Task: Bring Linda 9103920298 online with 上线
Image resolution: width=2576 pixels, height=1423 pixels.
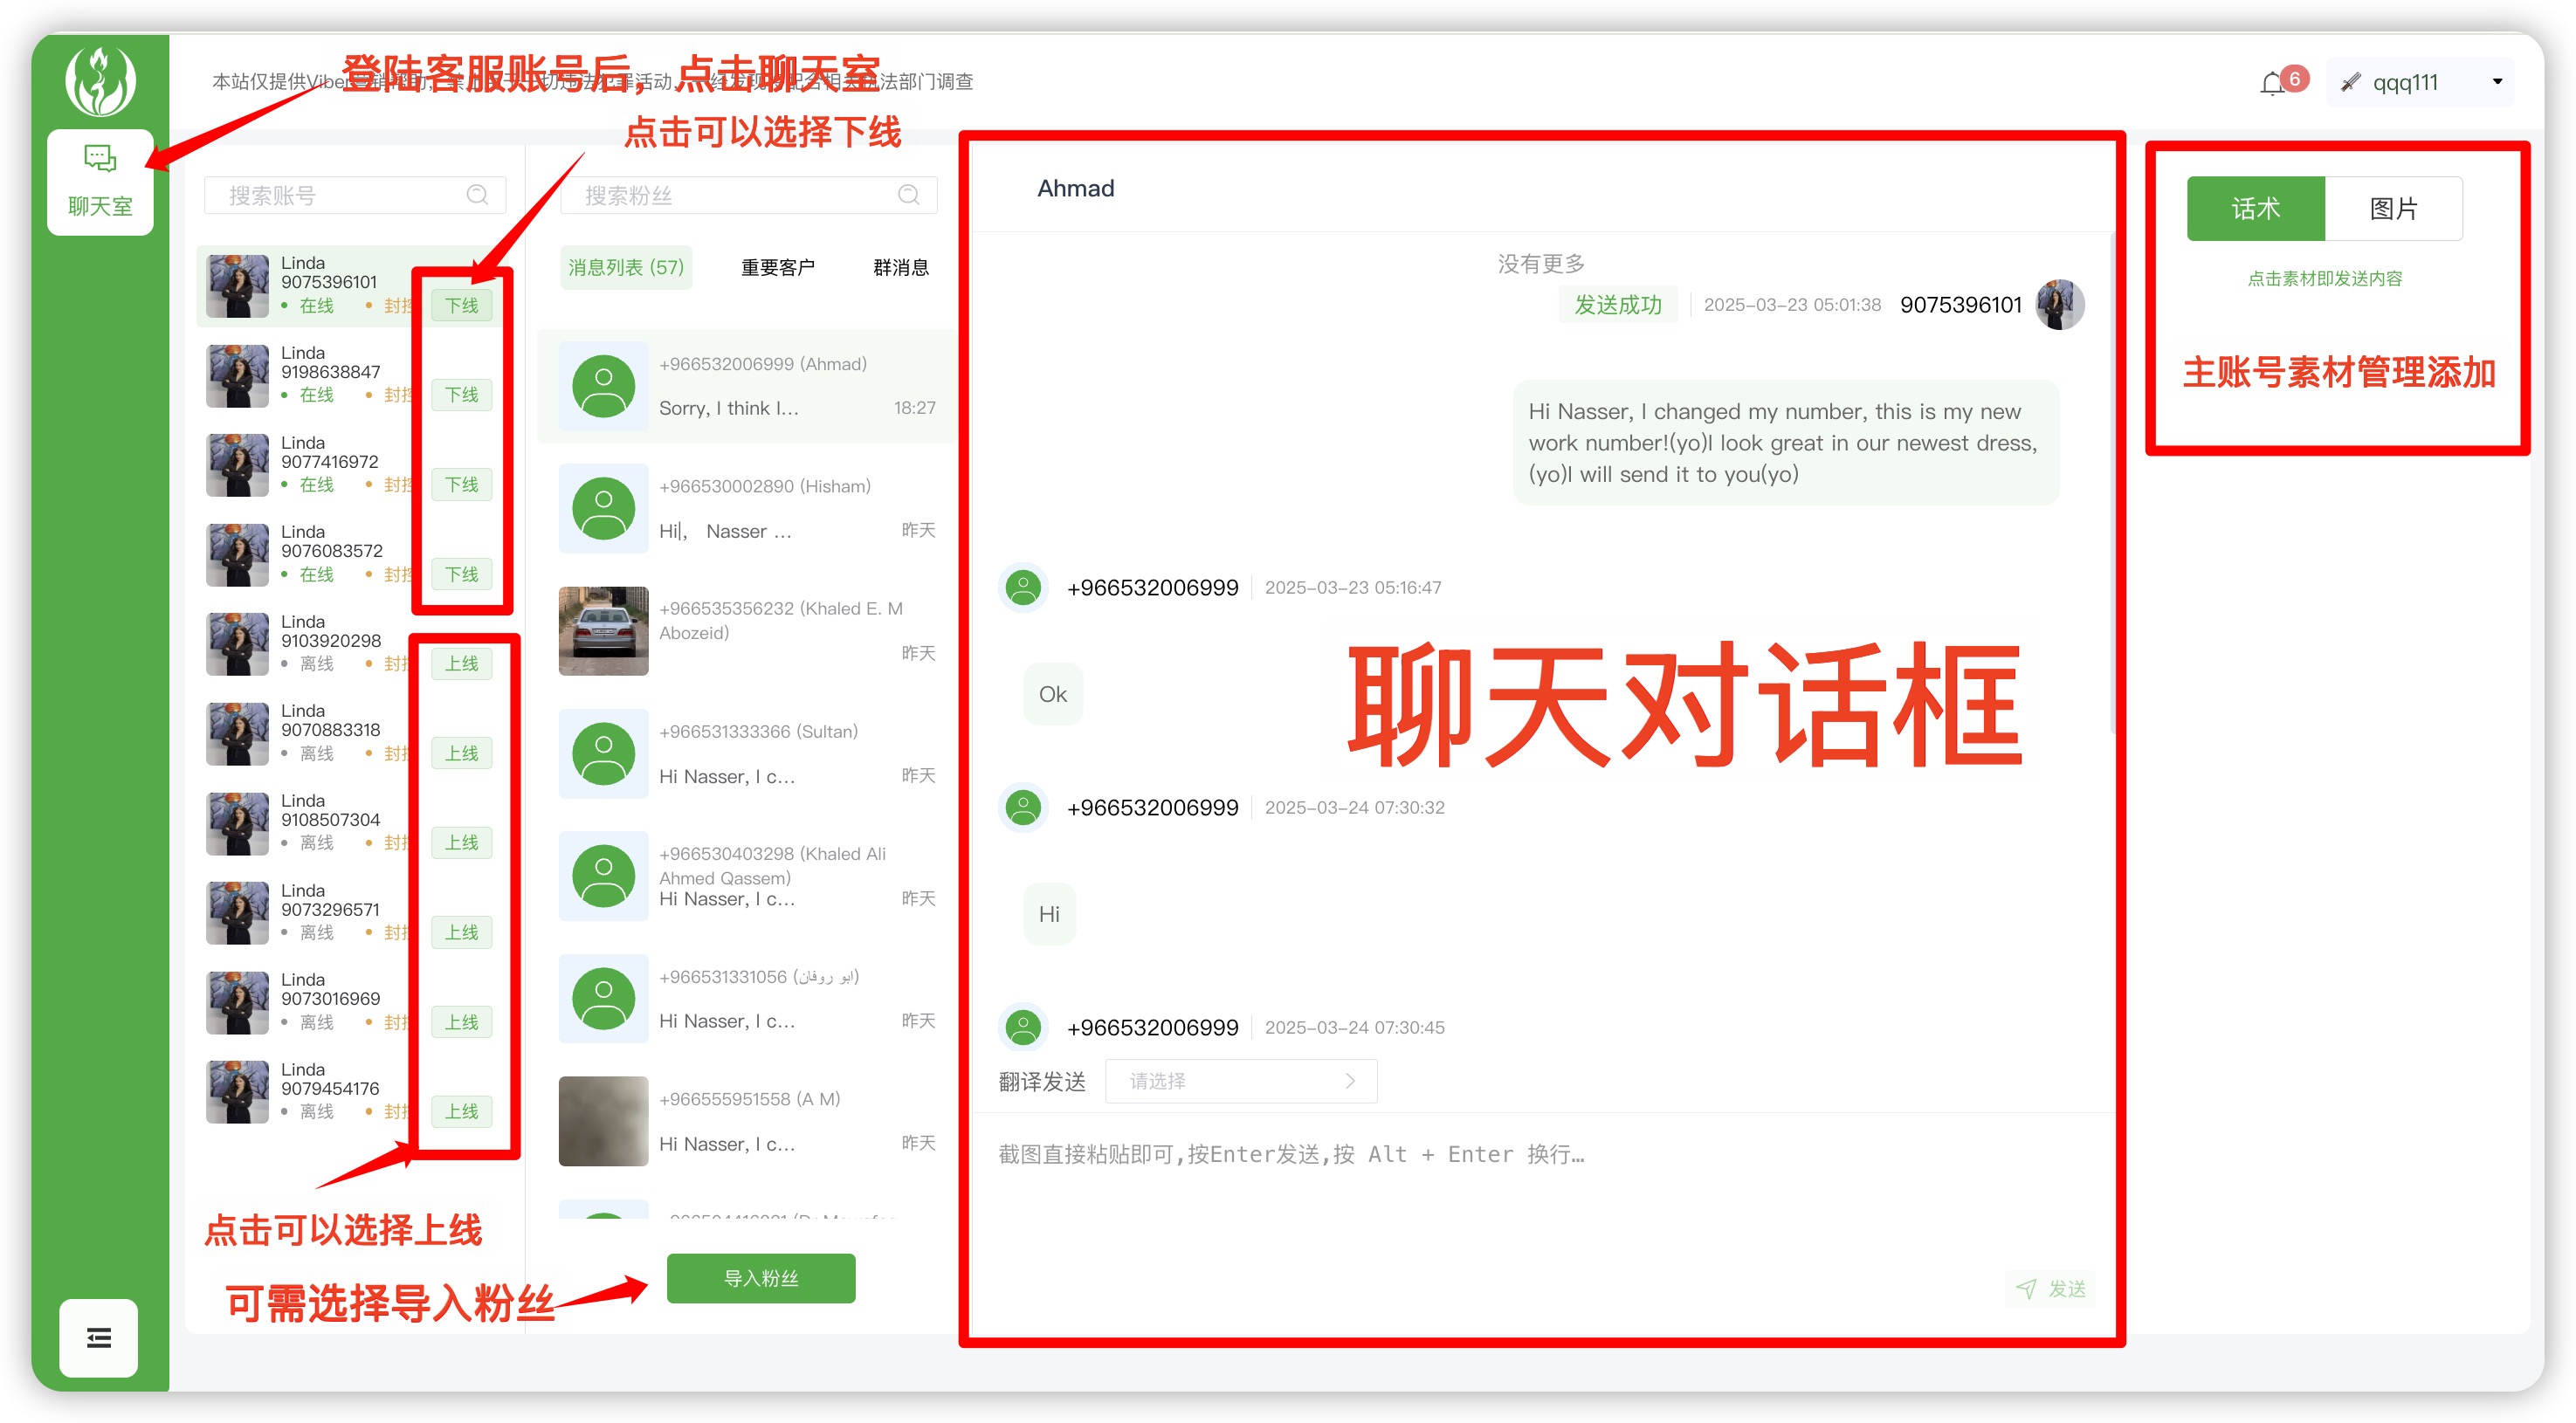Action: pyautogui.click(x=461, y=663)
